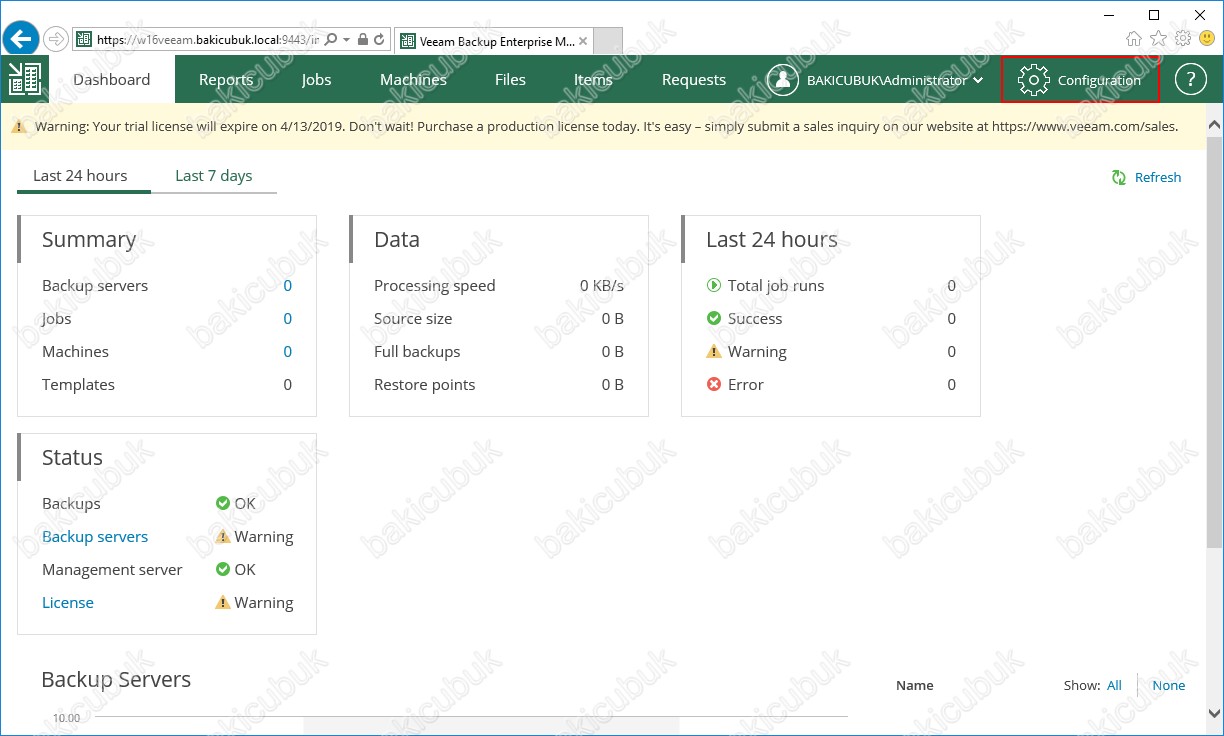Image resolution: width=1224 pixels, height=736 pixels.
Task: Switch to the Last 7 days tab
Action: (x=214, y=176)
